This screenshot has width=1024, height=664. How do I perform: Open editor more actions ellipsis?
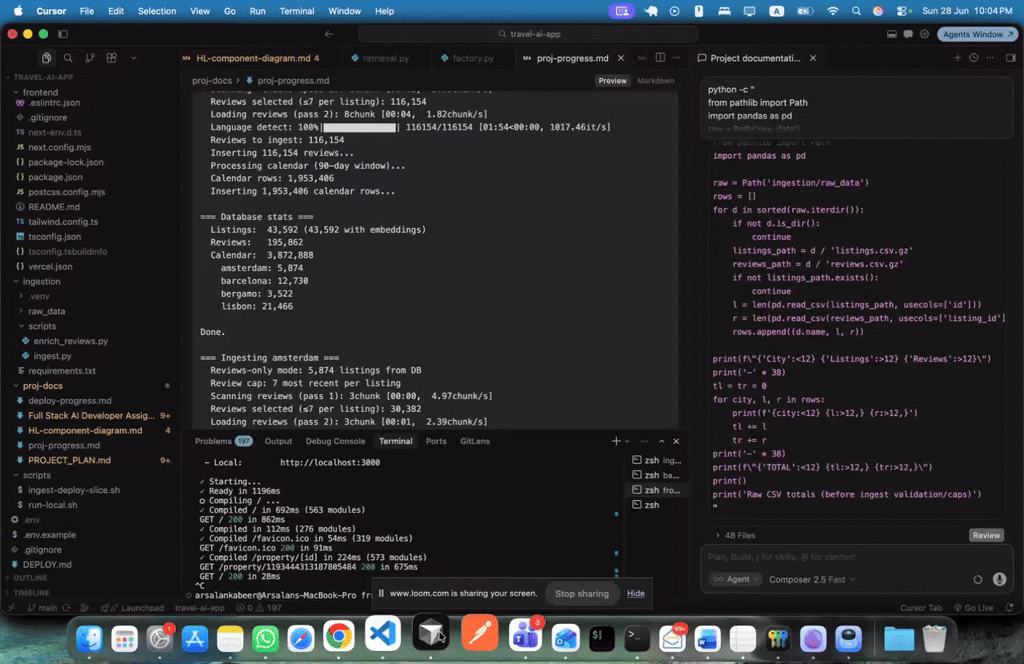coord(677,58)
